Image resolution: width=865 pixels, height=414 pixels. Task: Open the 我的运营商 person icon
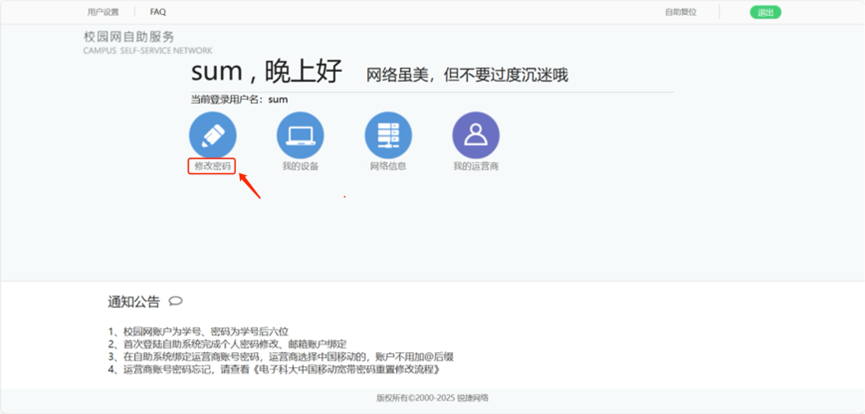[475, 134]
